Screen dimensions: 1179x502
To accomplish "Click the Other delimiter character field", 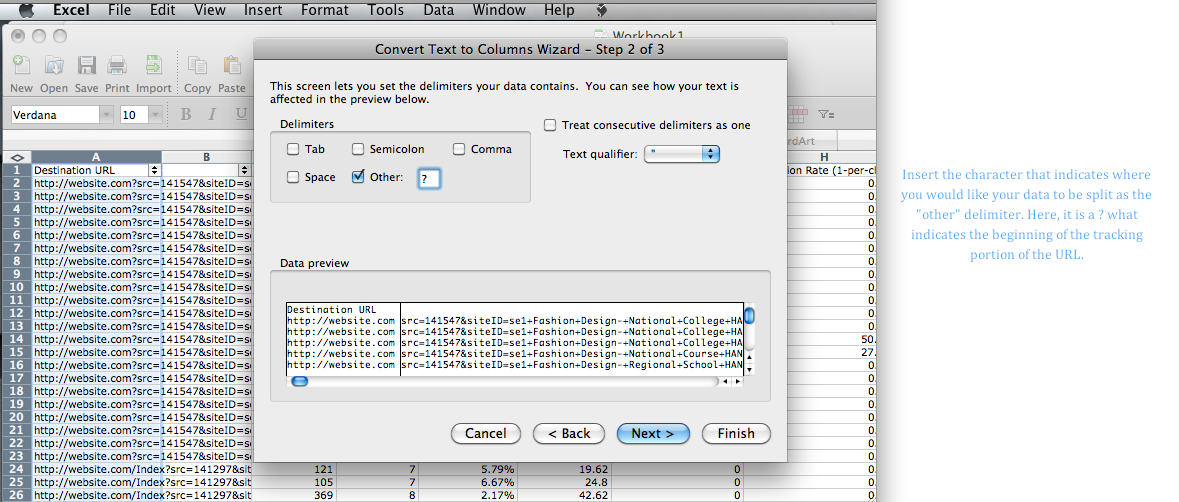I will 429,178.
